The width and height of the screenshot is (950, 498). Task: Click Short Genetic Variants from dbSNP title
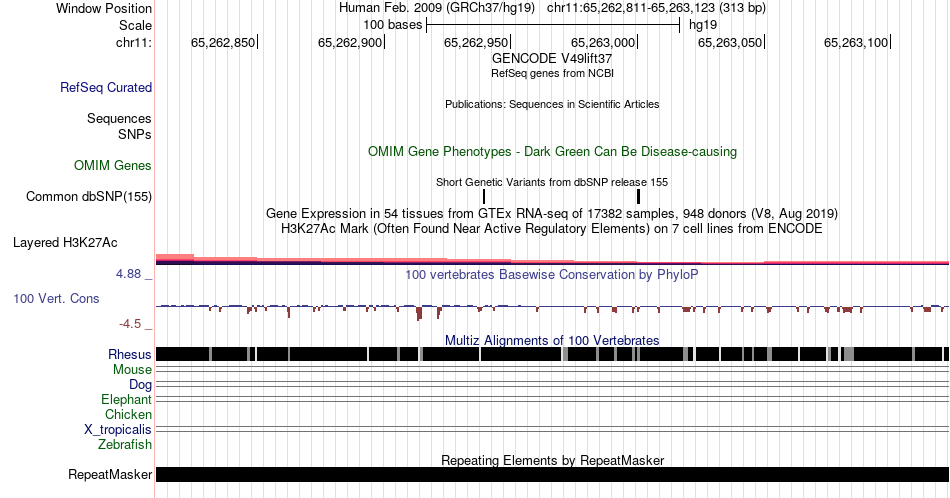[x=552, y=182]
